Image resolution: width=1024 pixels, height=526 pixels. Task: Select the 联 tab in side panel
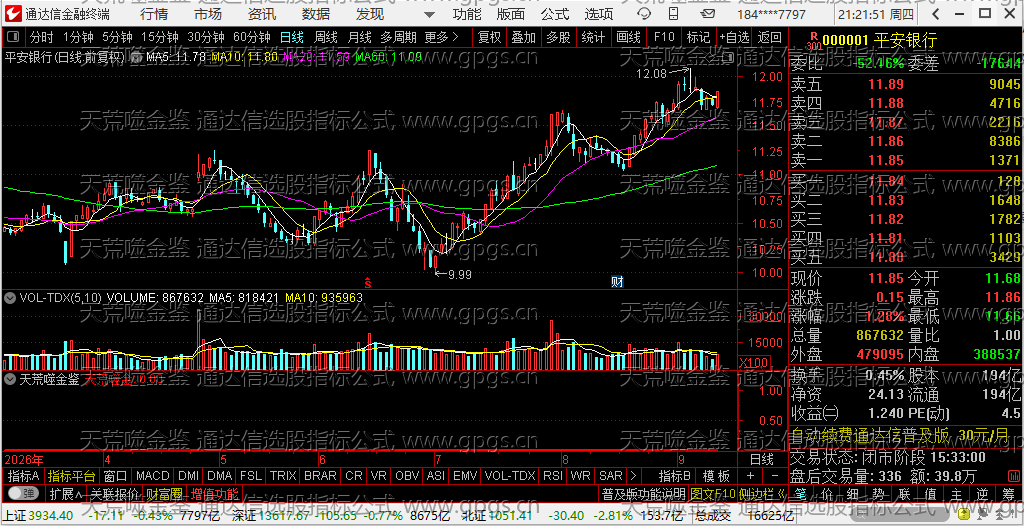904,493
